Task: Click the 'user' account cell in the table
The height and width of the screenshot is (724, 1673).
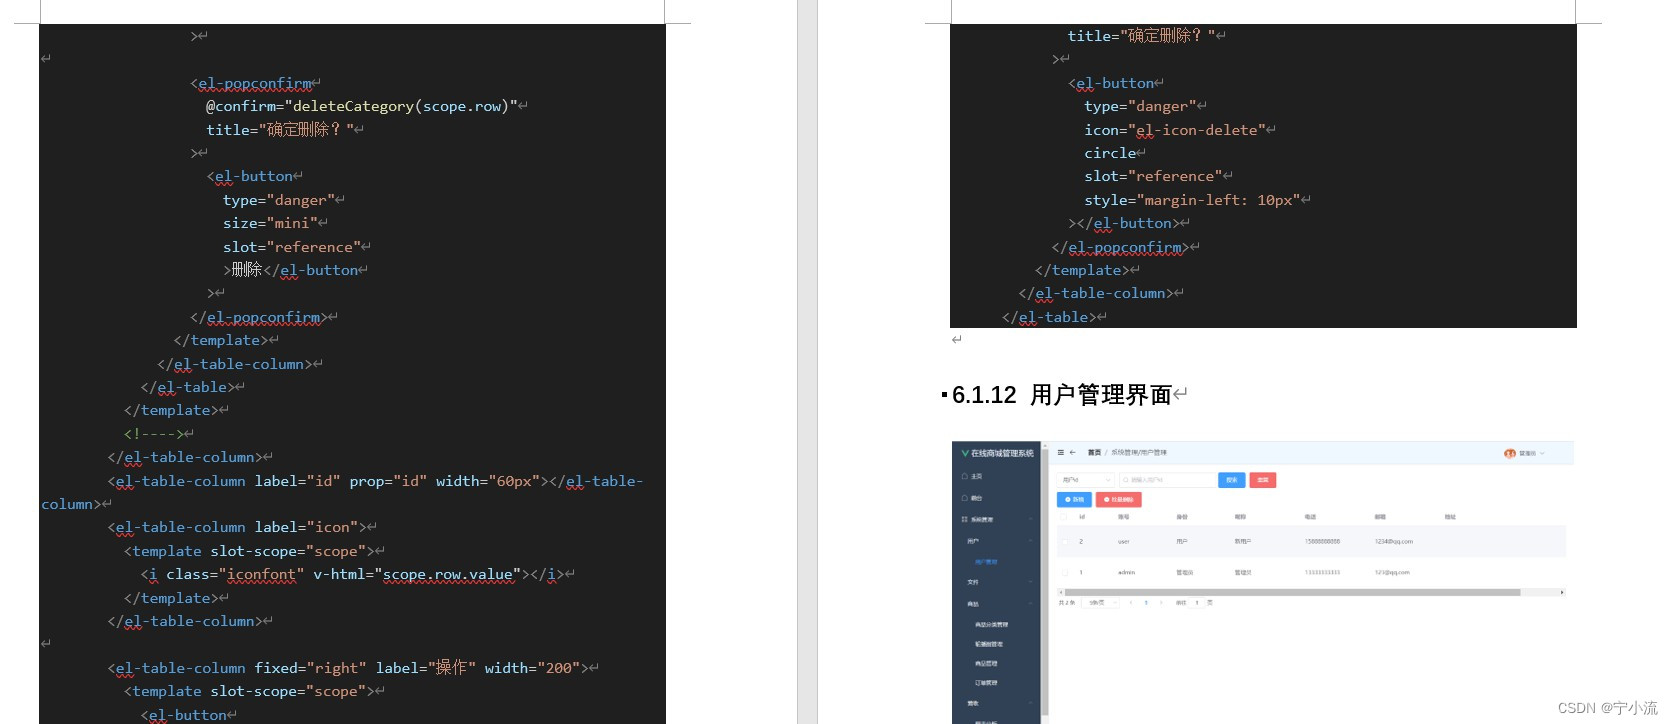Action: pos(1124,542)
